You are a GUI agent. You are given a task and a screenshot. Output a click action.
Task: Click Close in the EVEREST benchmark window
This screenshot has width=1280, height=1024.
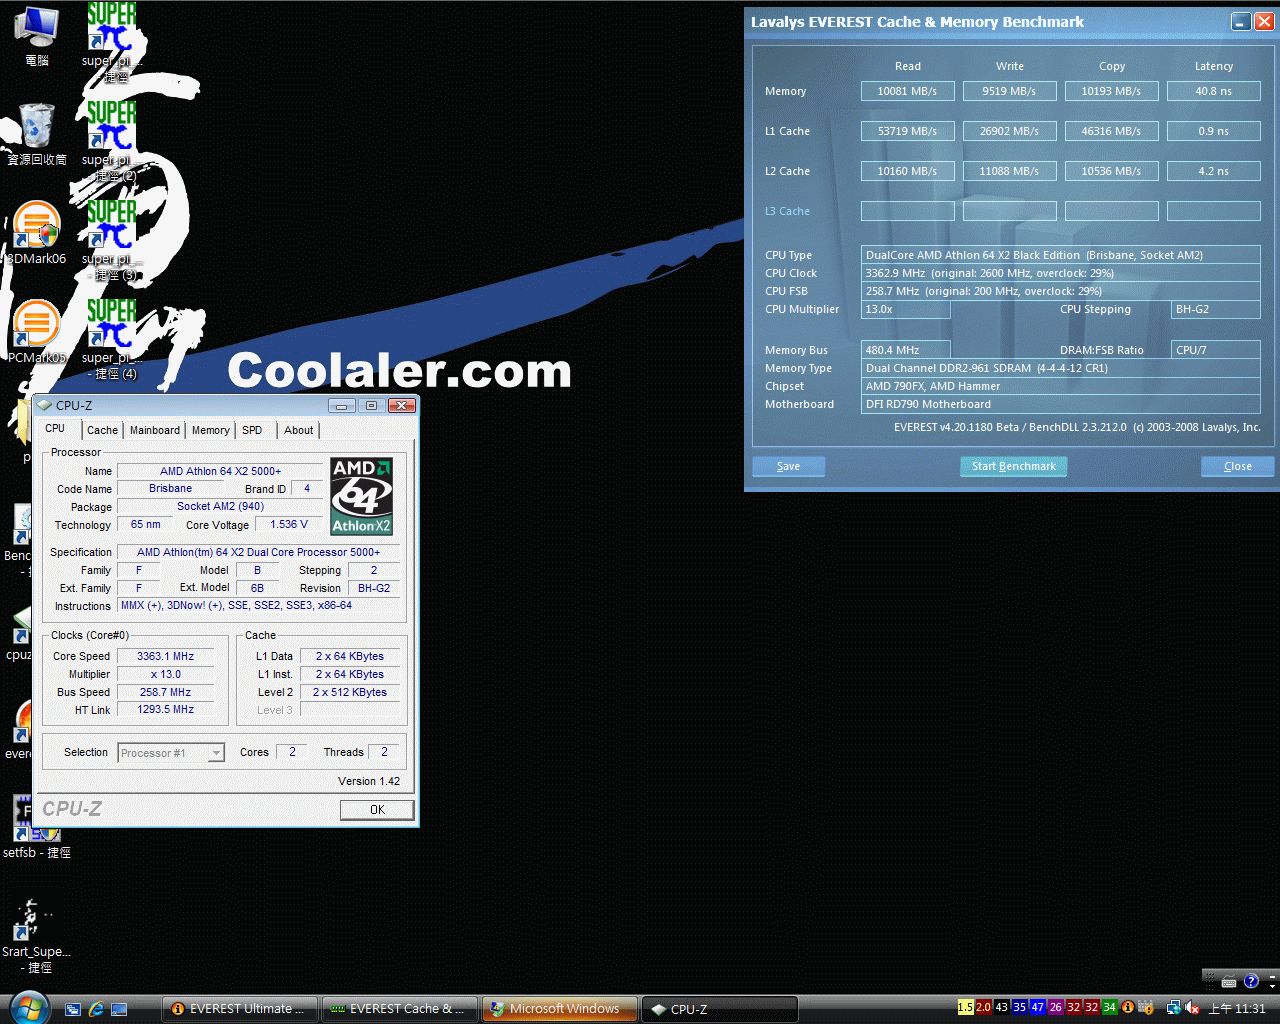coord(1238,466)
